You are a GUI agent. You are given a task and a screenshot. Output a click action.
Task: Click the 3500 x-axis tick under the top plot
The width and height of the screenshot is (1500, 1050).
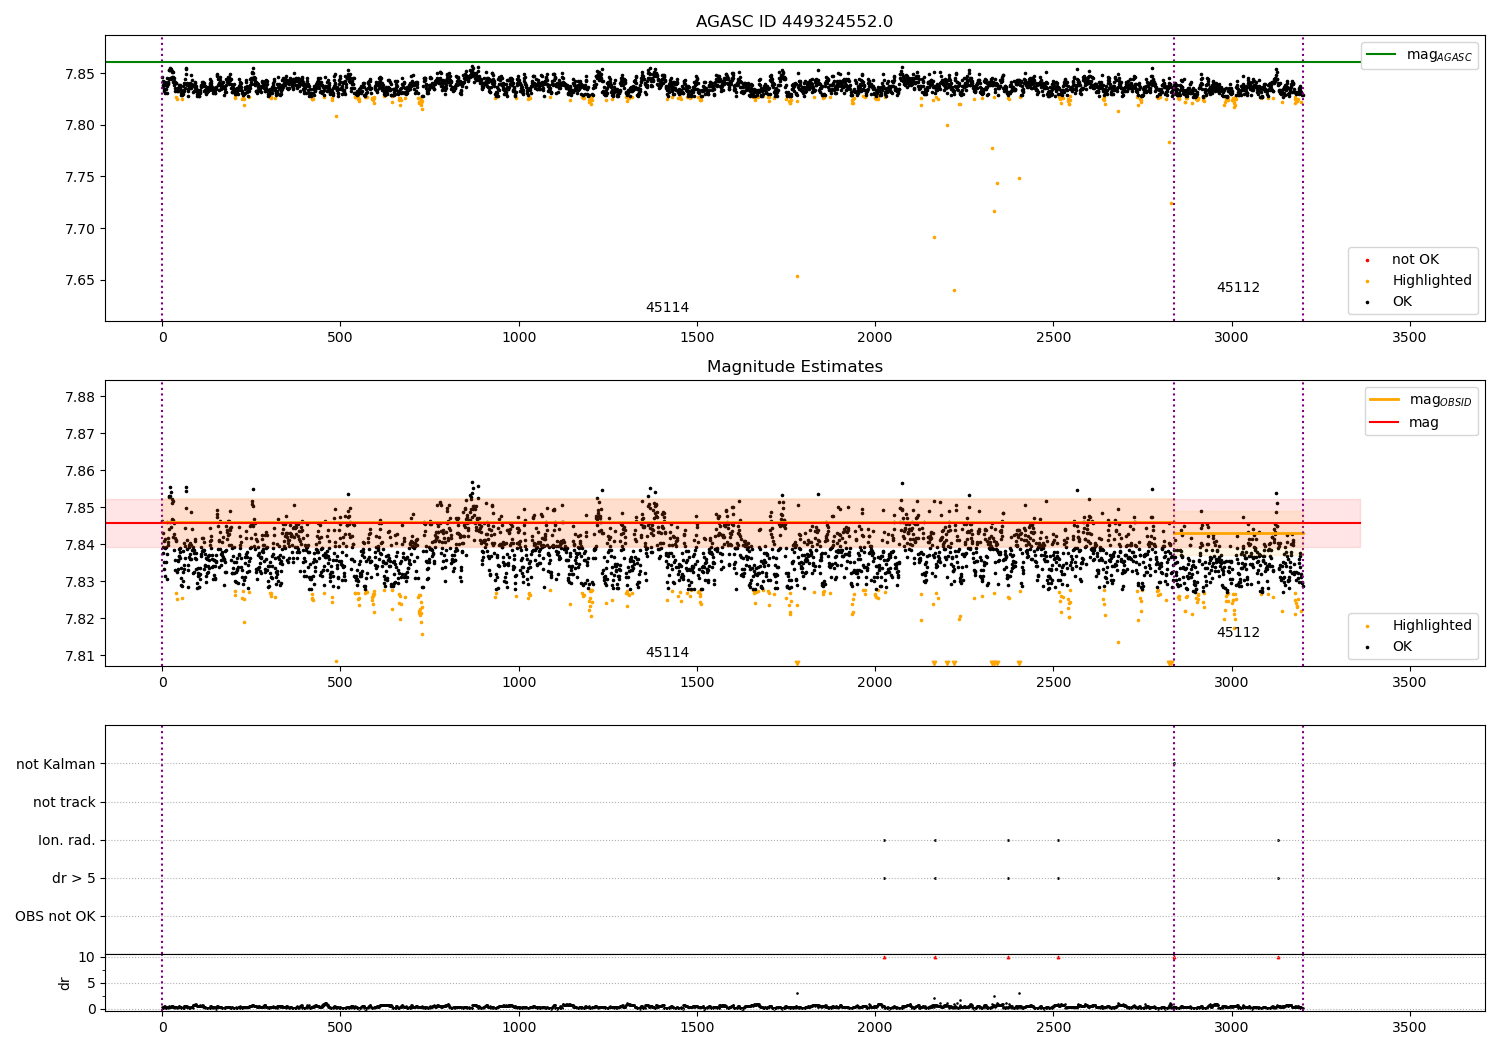1409,338
